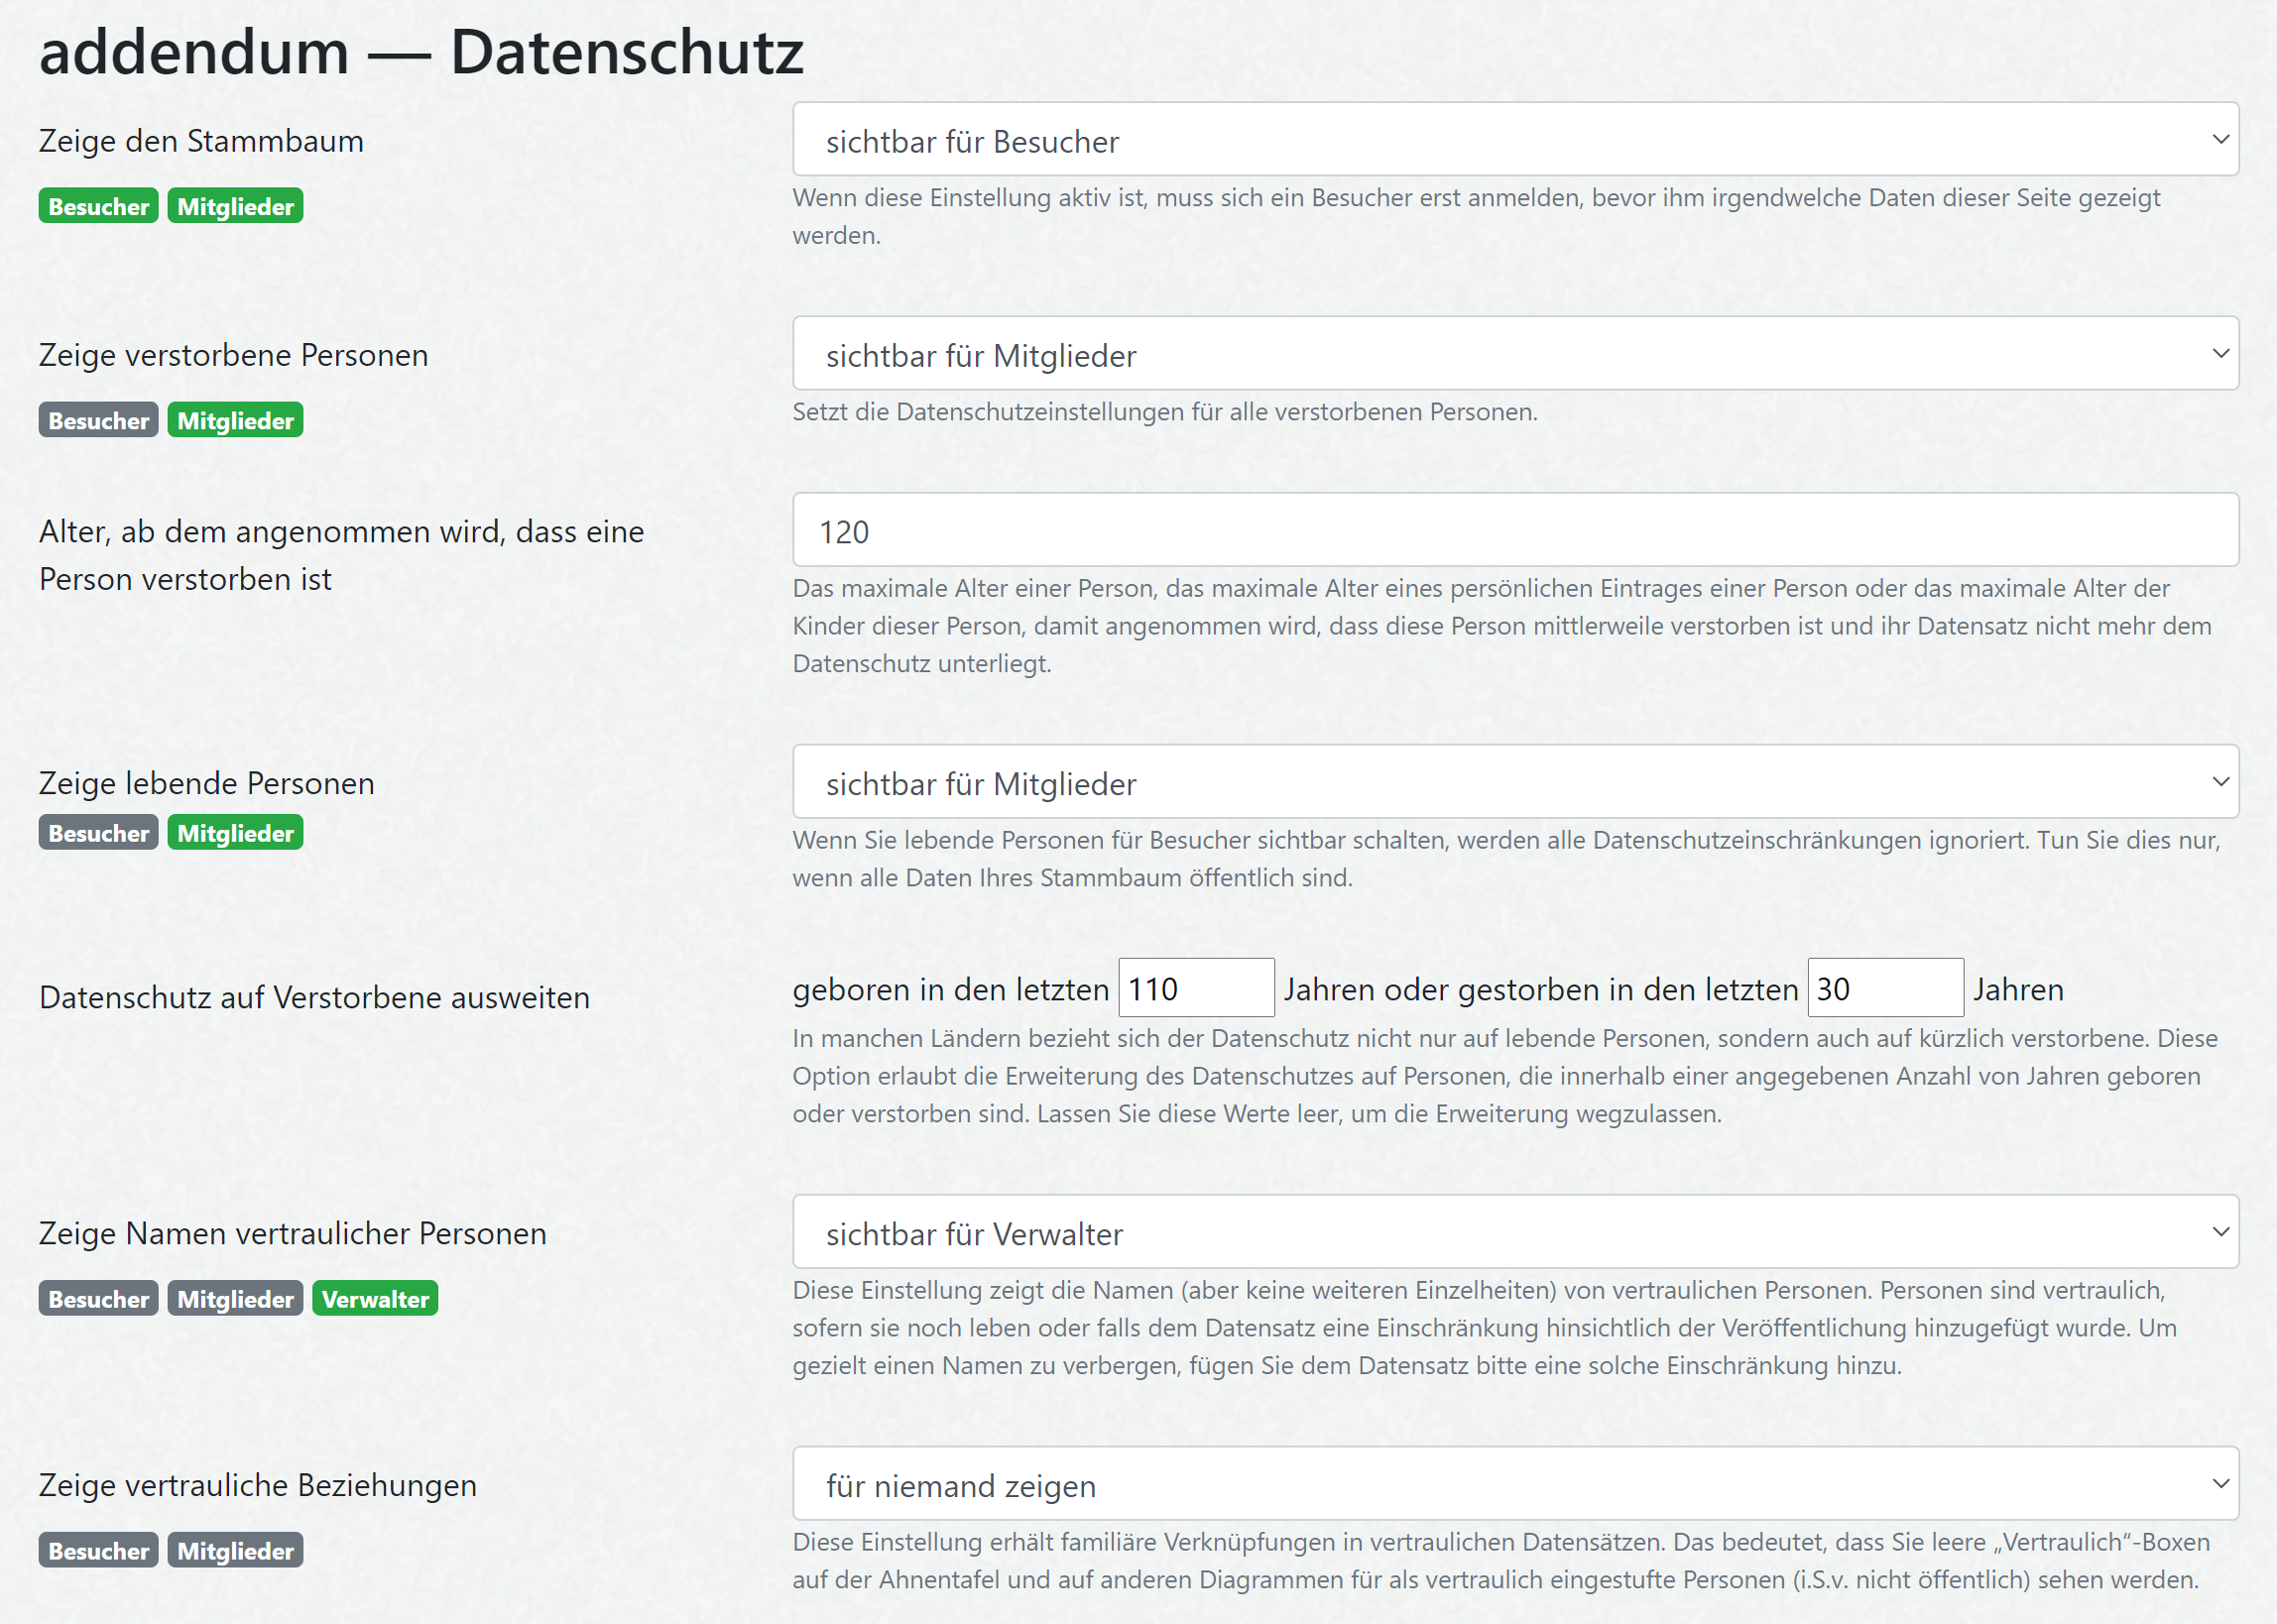Click the 'gestorben in den letzten' 30 field
The width and height of the screenshot is (2277, 1624).
(x=1884, y=988)
